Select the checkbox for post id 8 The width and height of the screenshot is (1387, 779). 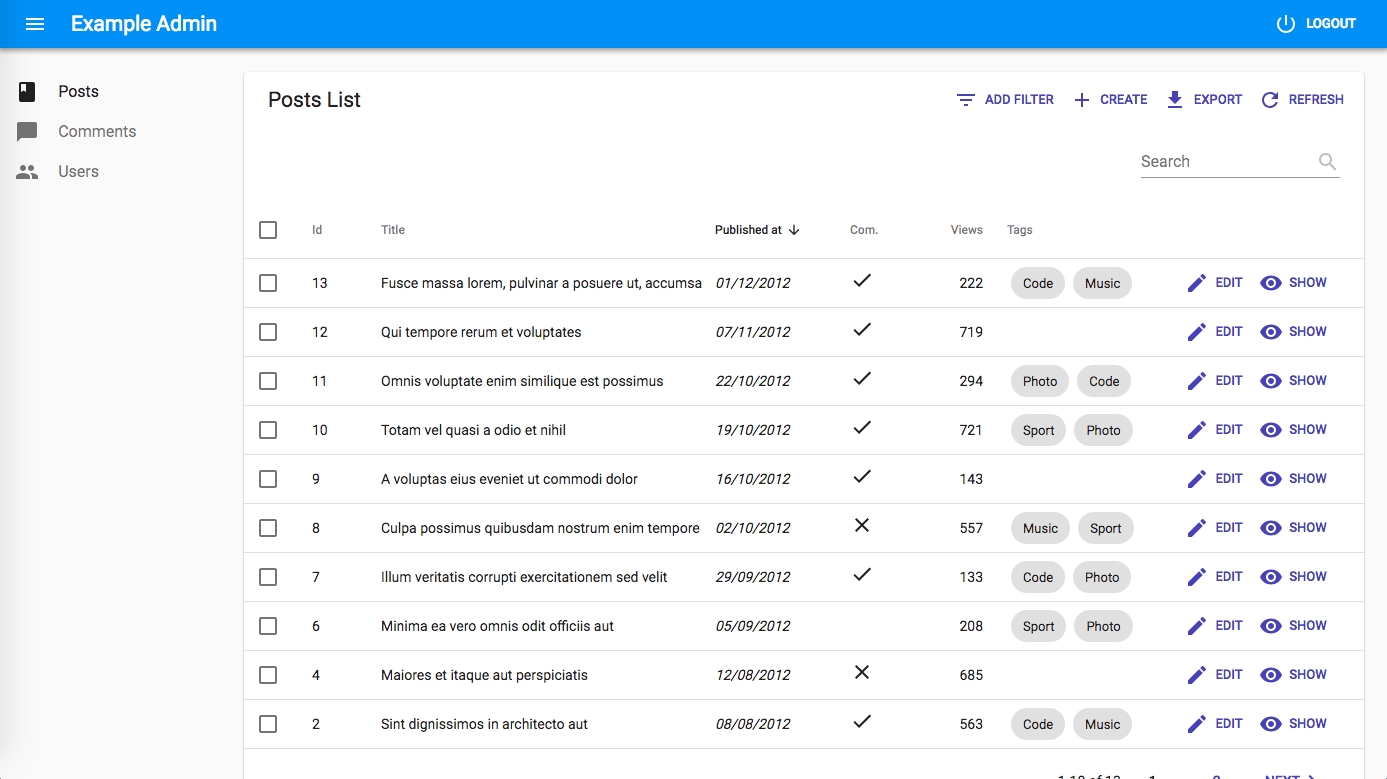tap(268, 528)
